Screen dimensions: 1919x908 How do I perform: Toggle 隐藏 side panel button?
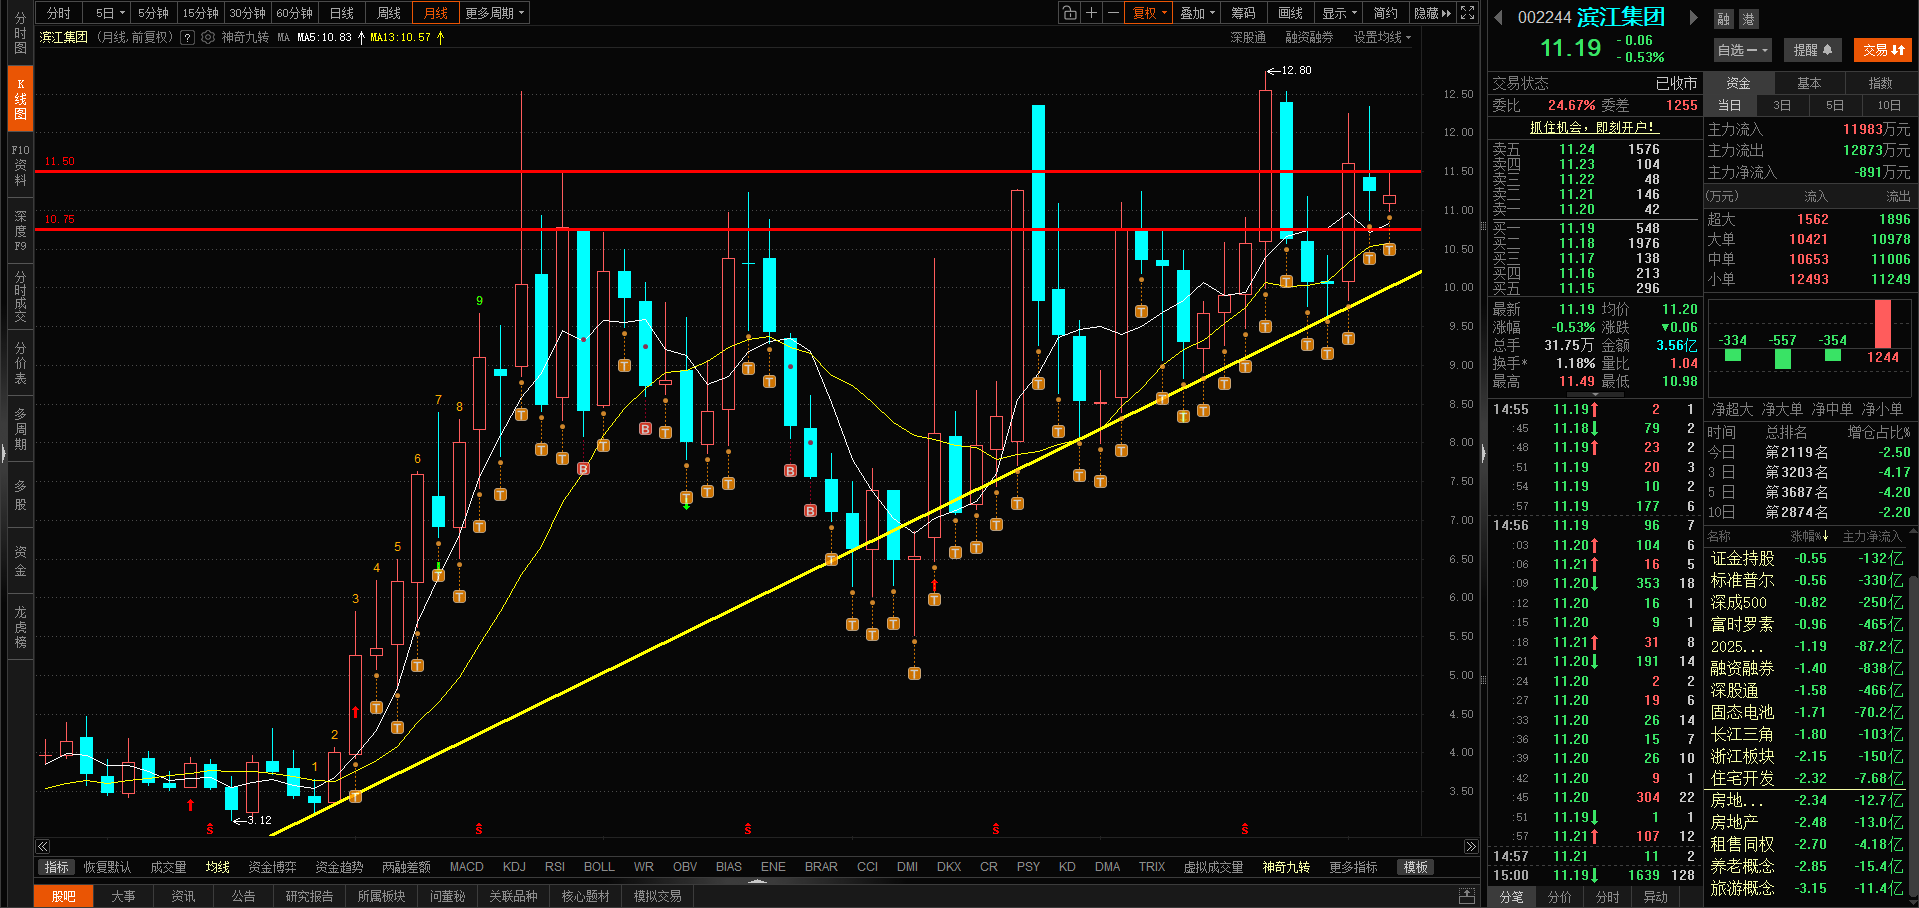click(1432, 13)
